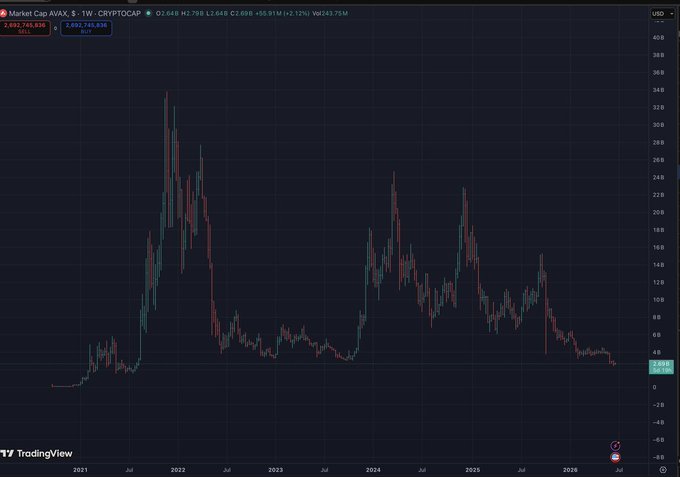Click the Vol 243.75M volume readout
Screen dimensions: 680x477
coord(330,13)
